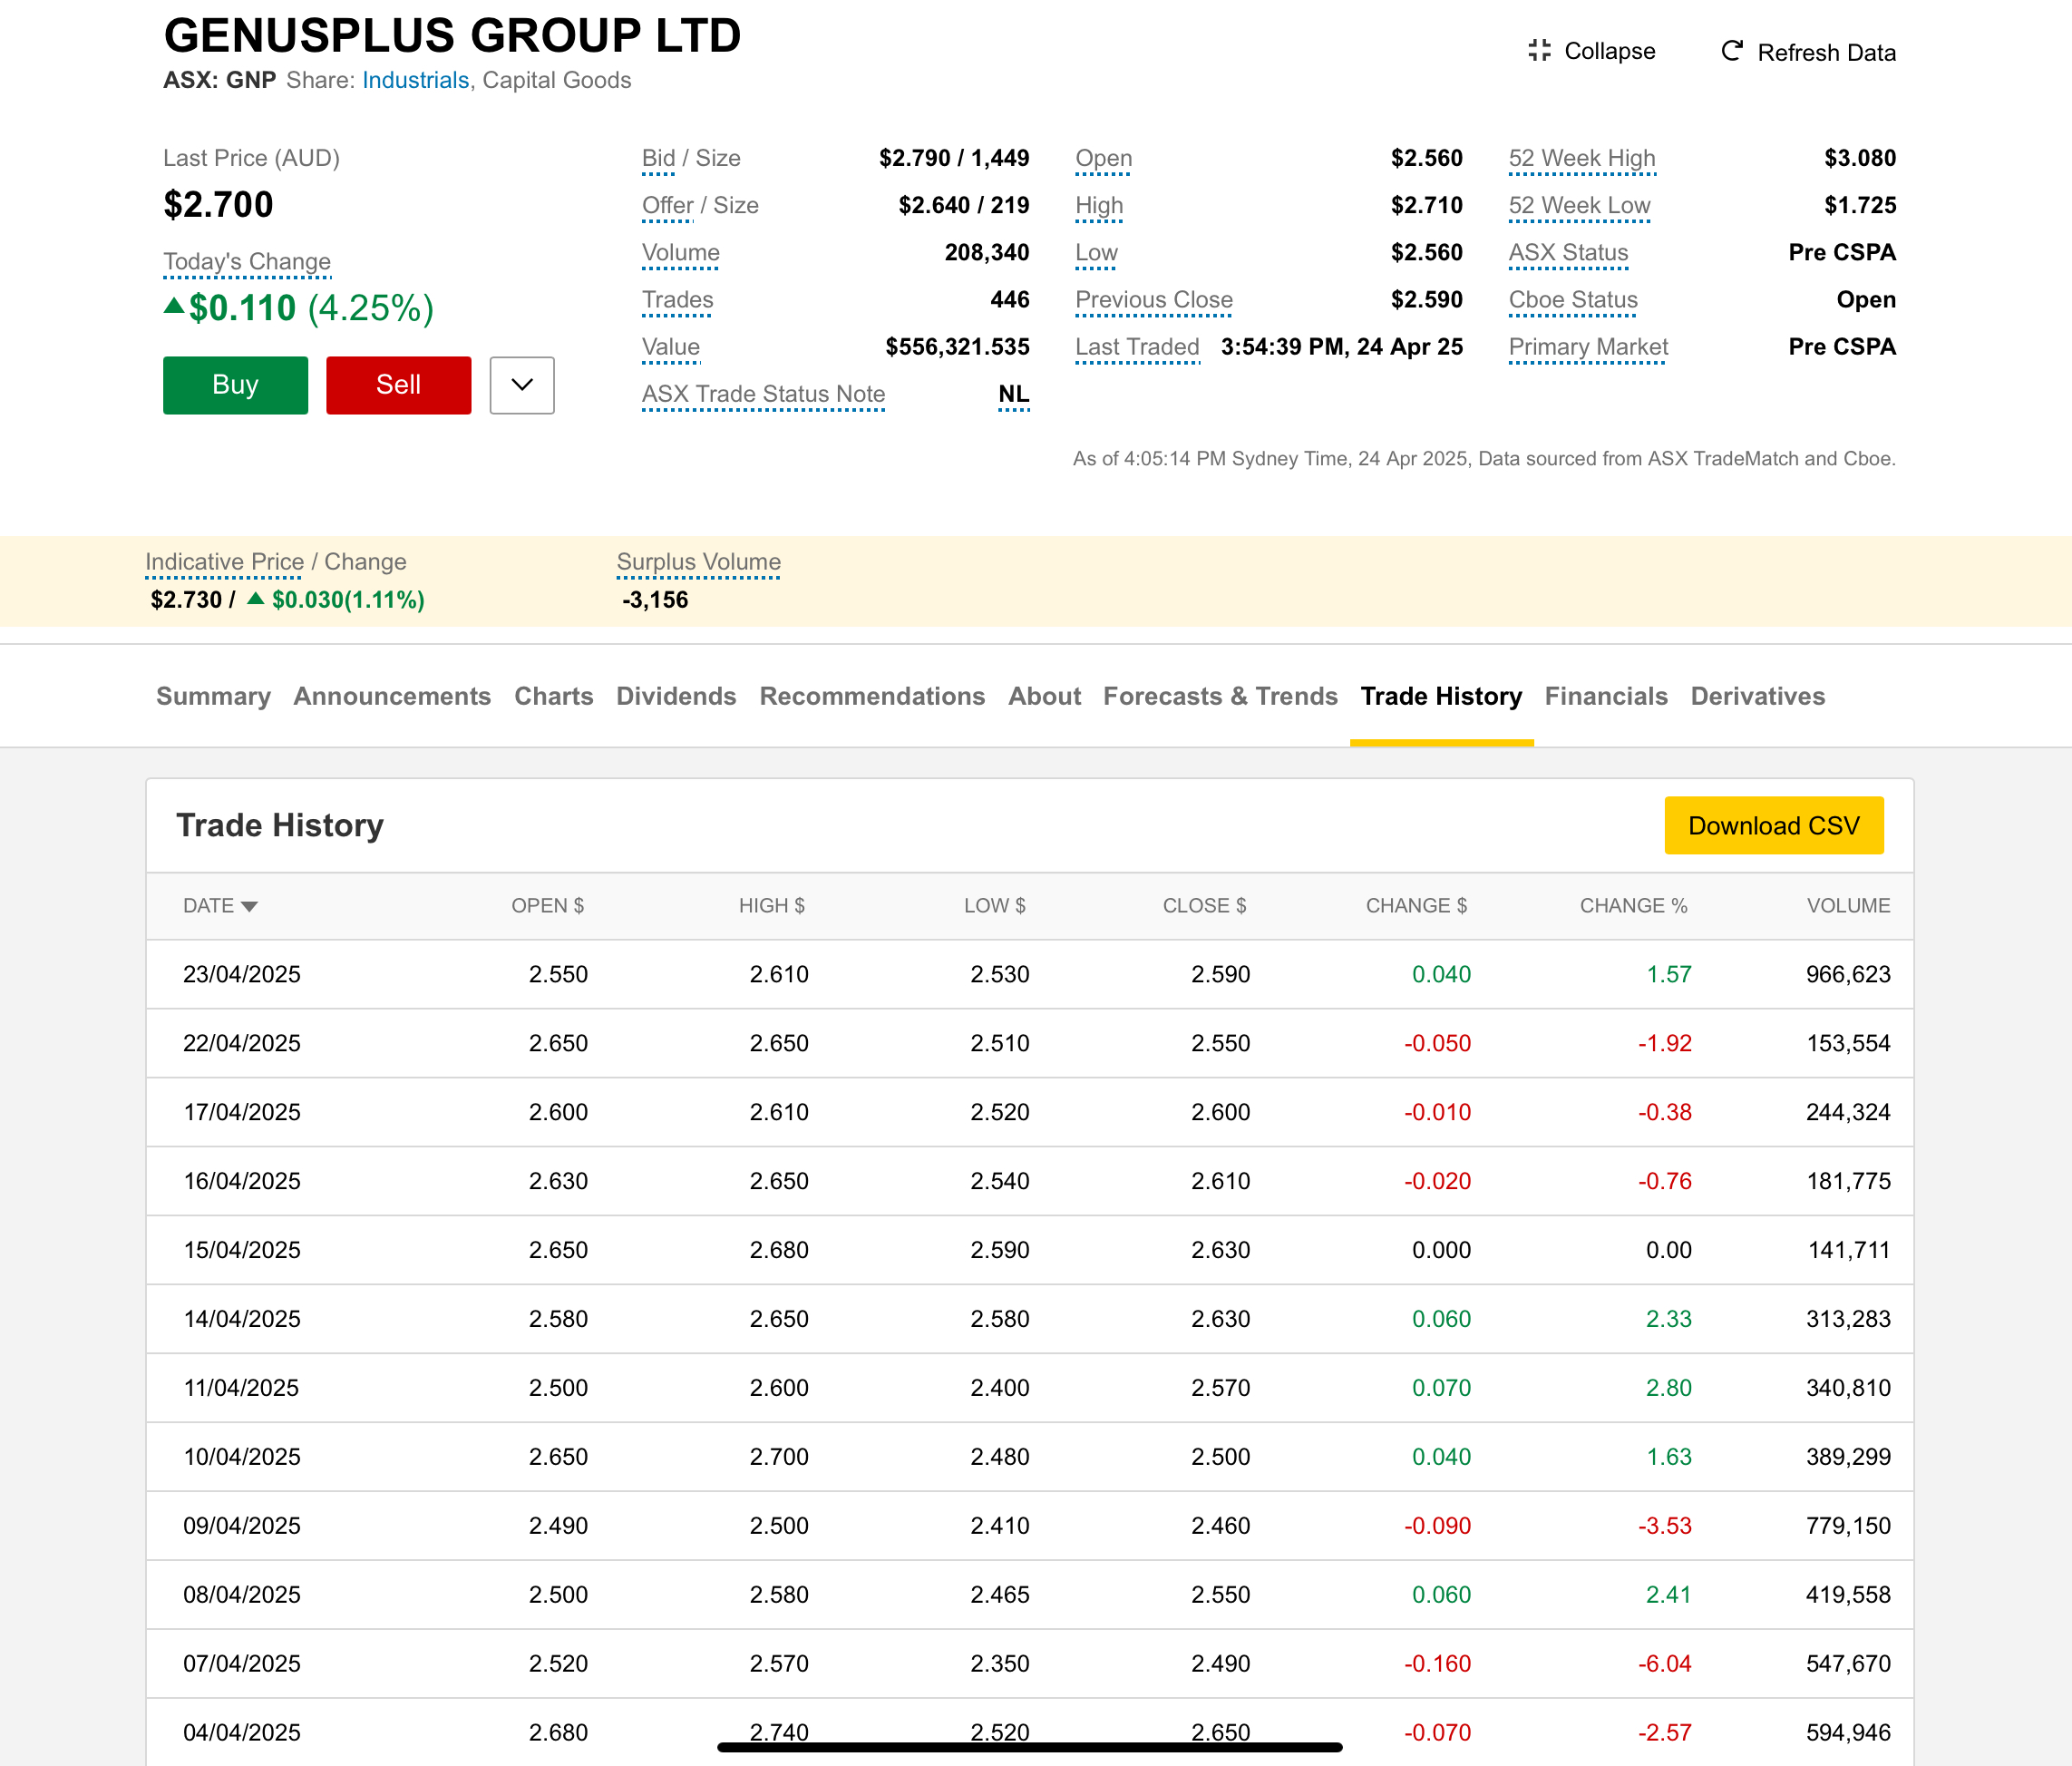2072x1766 pixels.
Task: Click the CHANGE % column header
Action: click(x=1634, y=906)
